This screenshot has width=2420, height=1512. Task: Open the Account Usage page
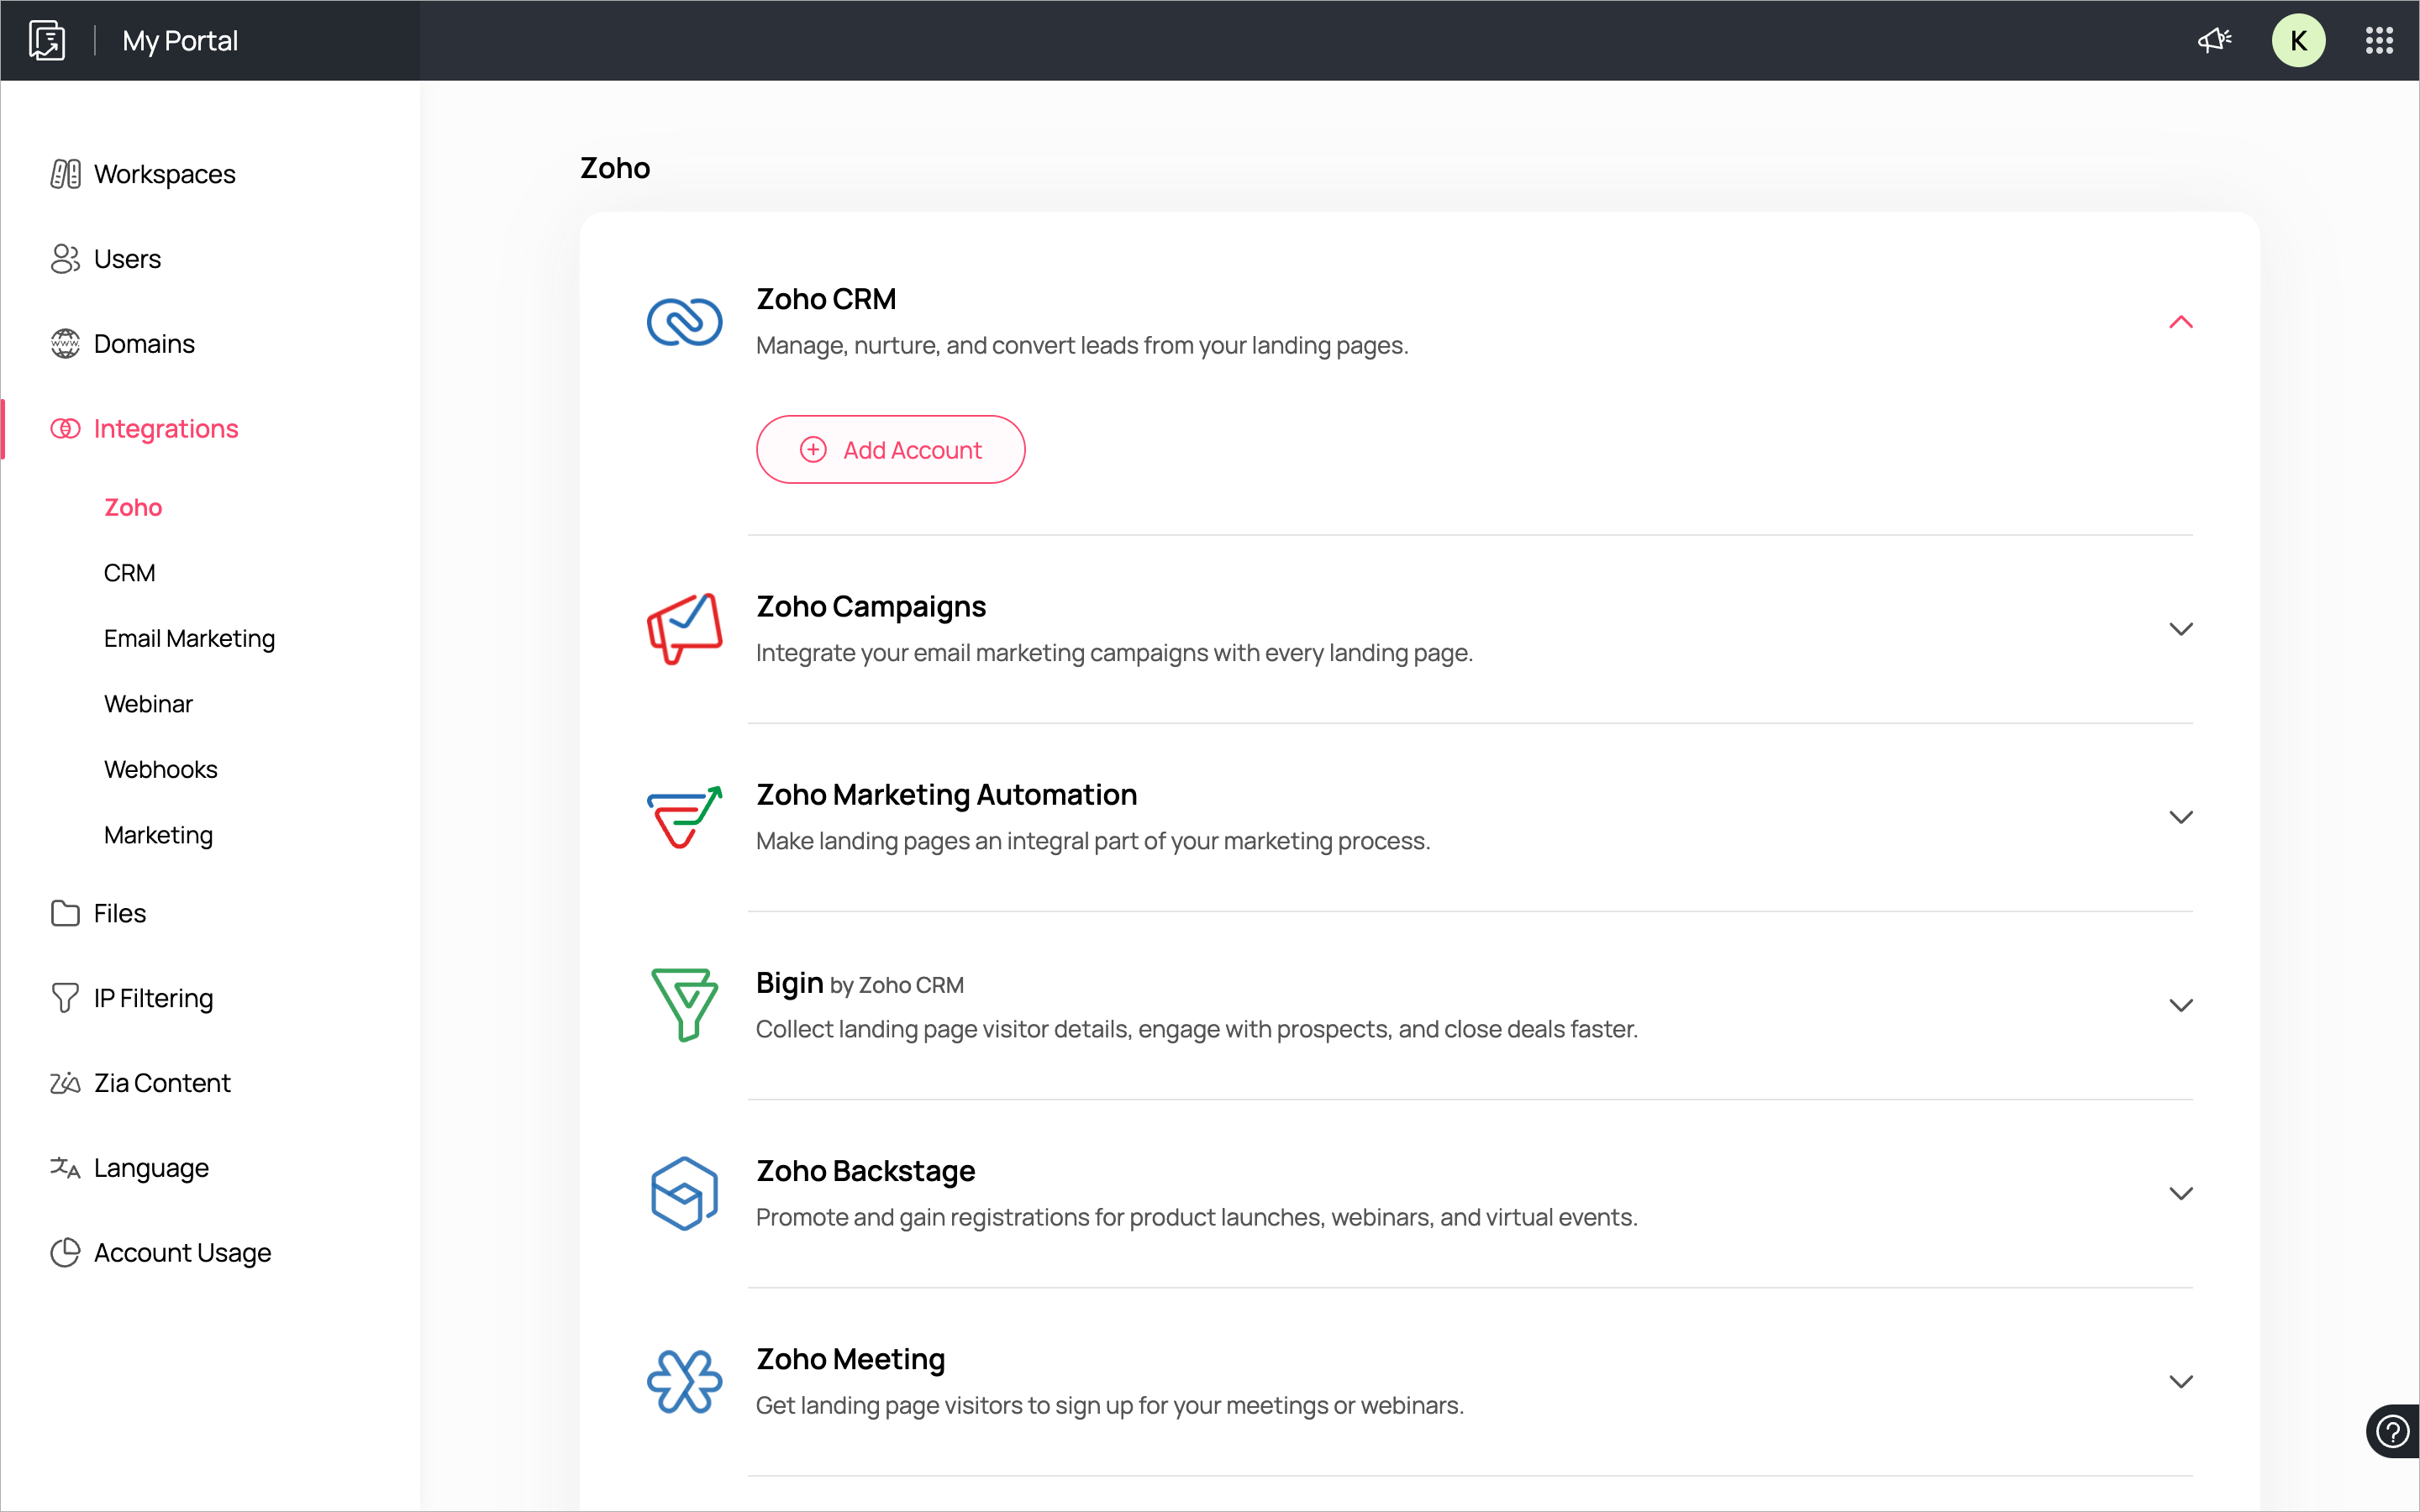pyautogui.click(x=182, y=1253)
